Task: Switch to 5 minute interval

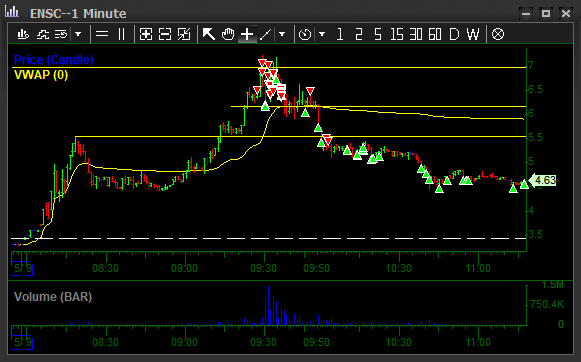Action: click(x=378, y=34)
